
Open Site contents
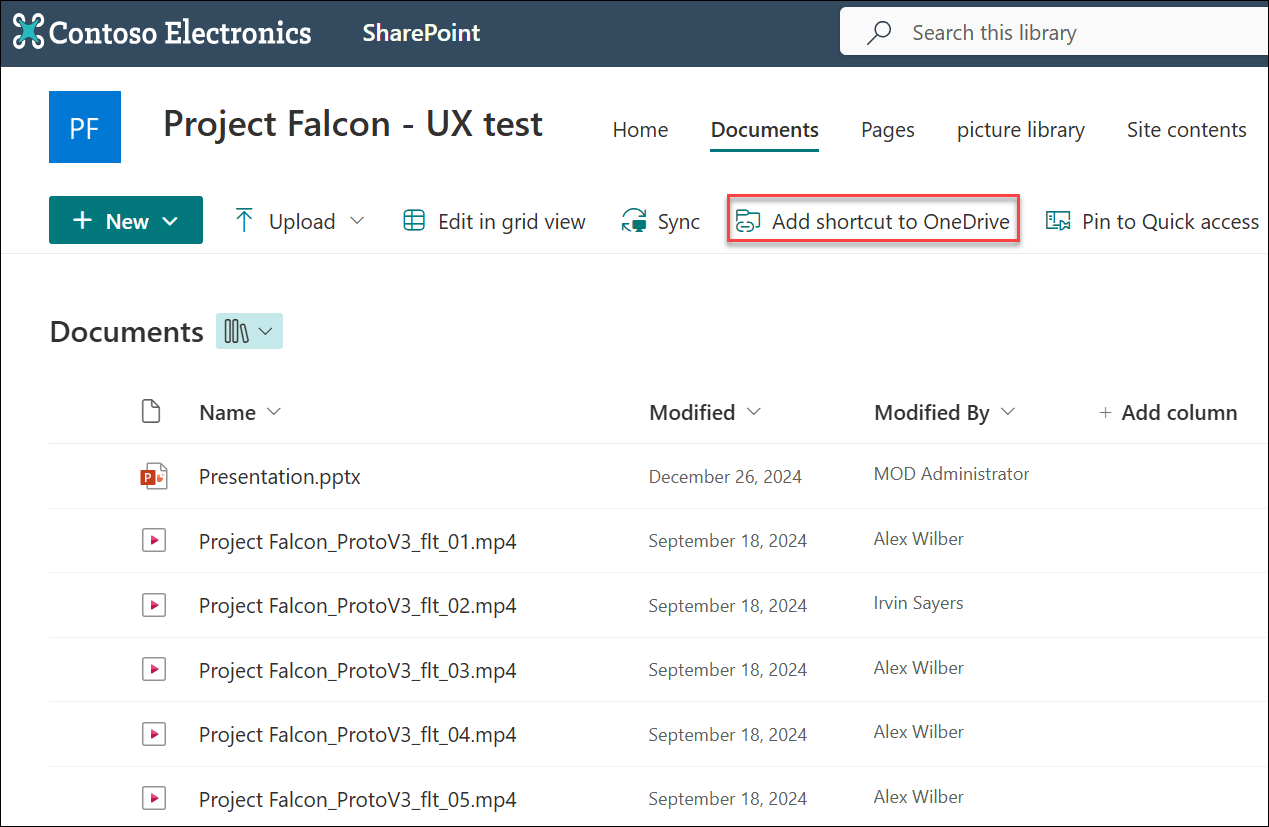[1187, 129]
